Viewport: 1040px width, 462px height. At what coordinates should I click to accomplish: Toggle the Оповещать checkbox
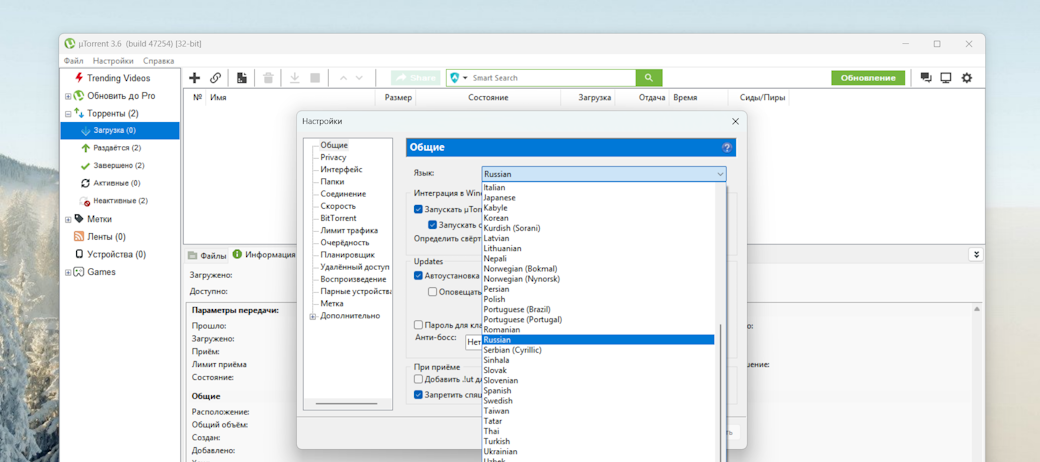[432, 292]
